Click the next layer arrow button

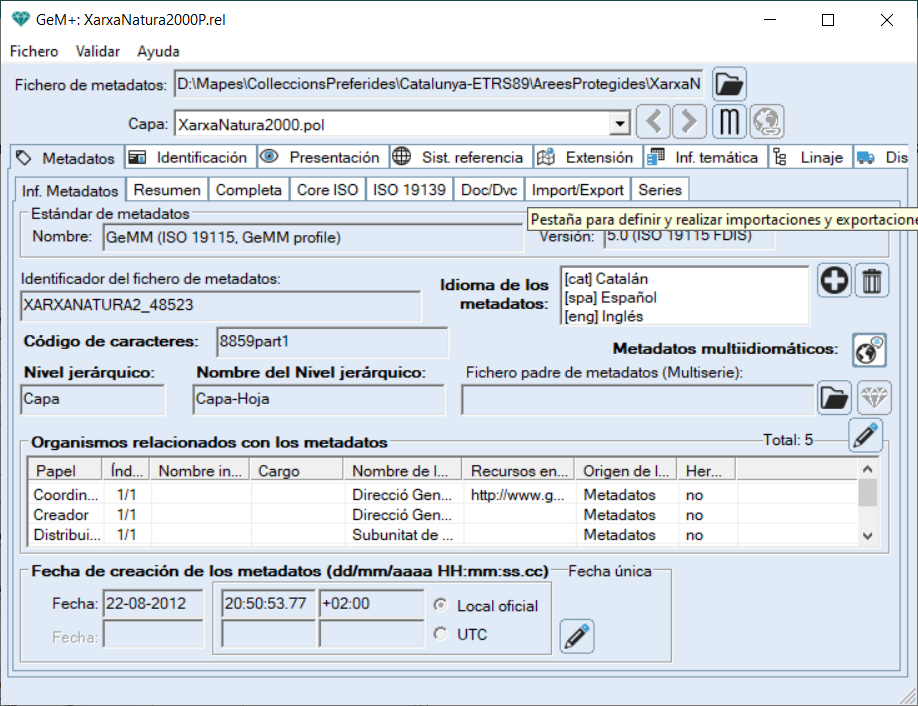click(x=689, y=123)
